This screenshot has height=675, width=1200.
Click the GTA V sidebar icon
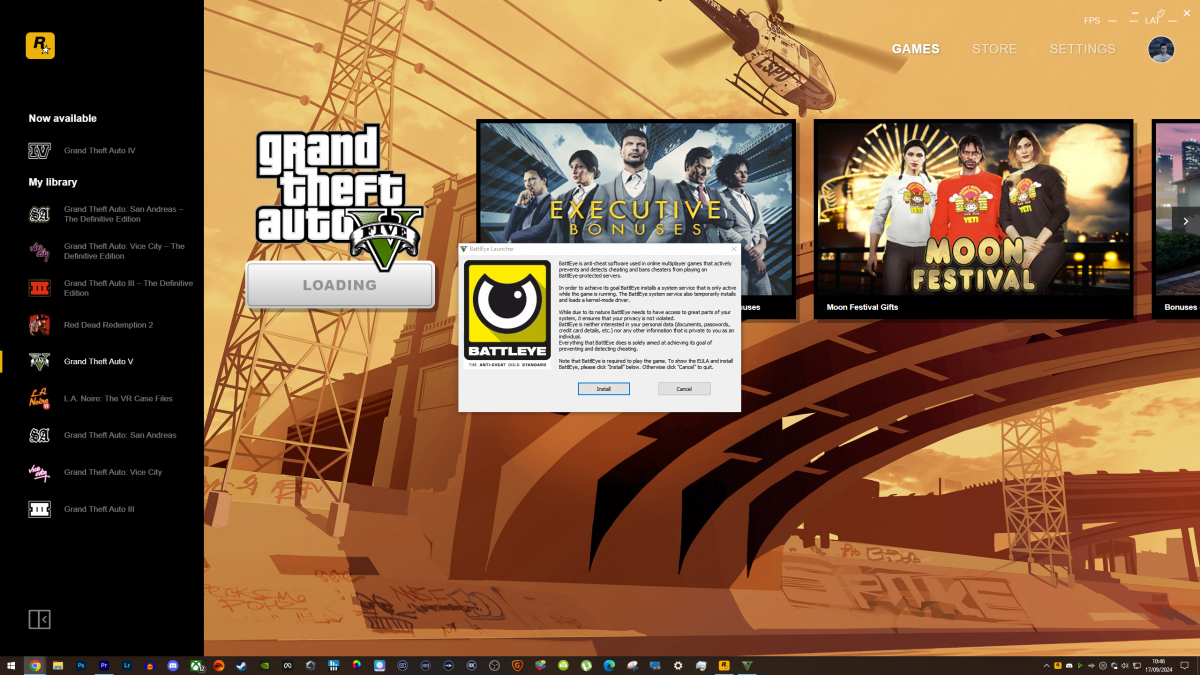[39, 362]
